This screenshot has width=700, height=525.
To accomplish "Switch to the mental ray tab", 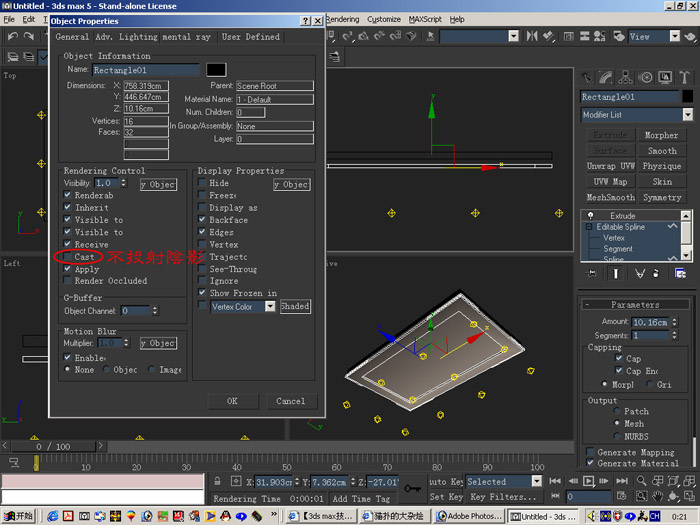I will pyautogui.click(x=186, y=37).
